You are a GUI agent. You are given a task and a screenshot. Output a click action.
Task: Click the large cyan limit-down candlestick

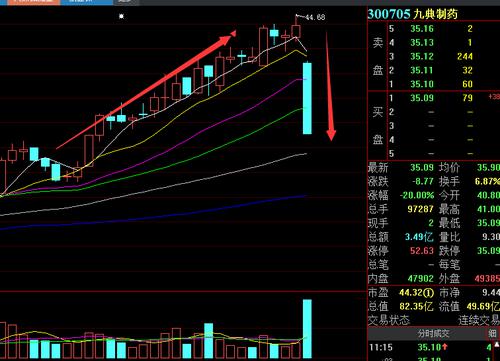tap(307, 98)
